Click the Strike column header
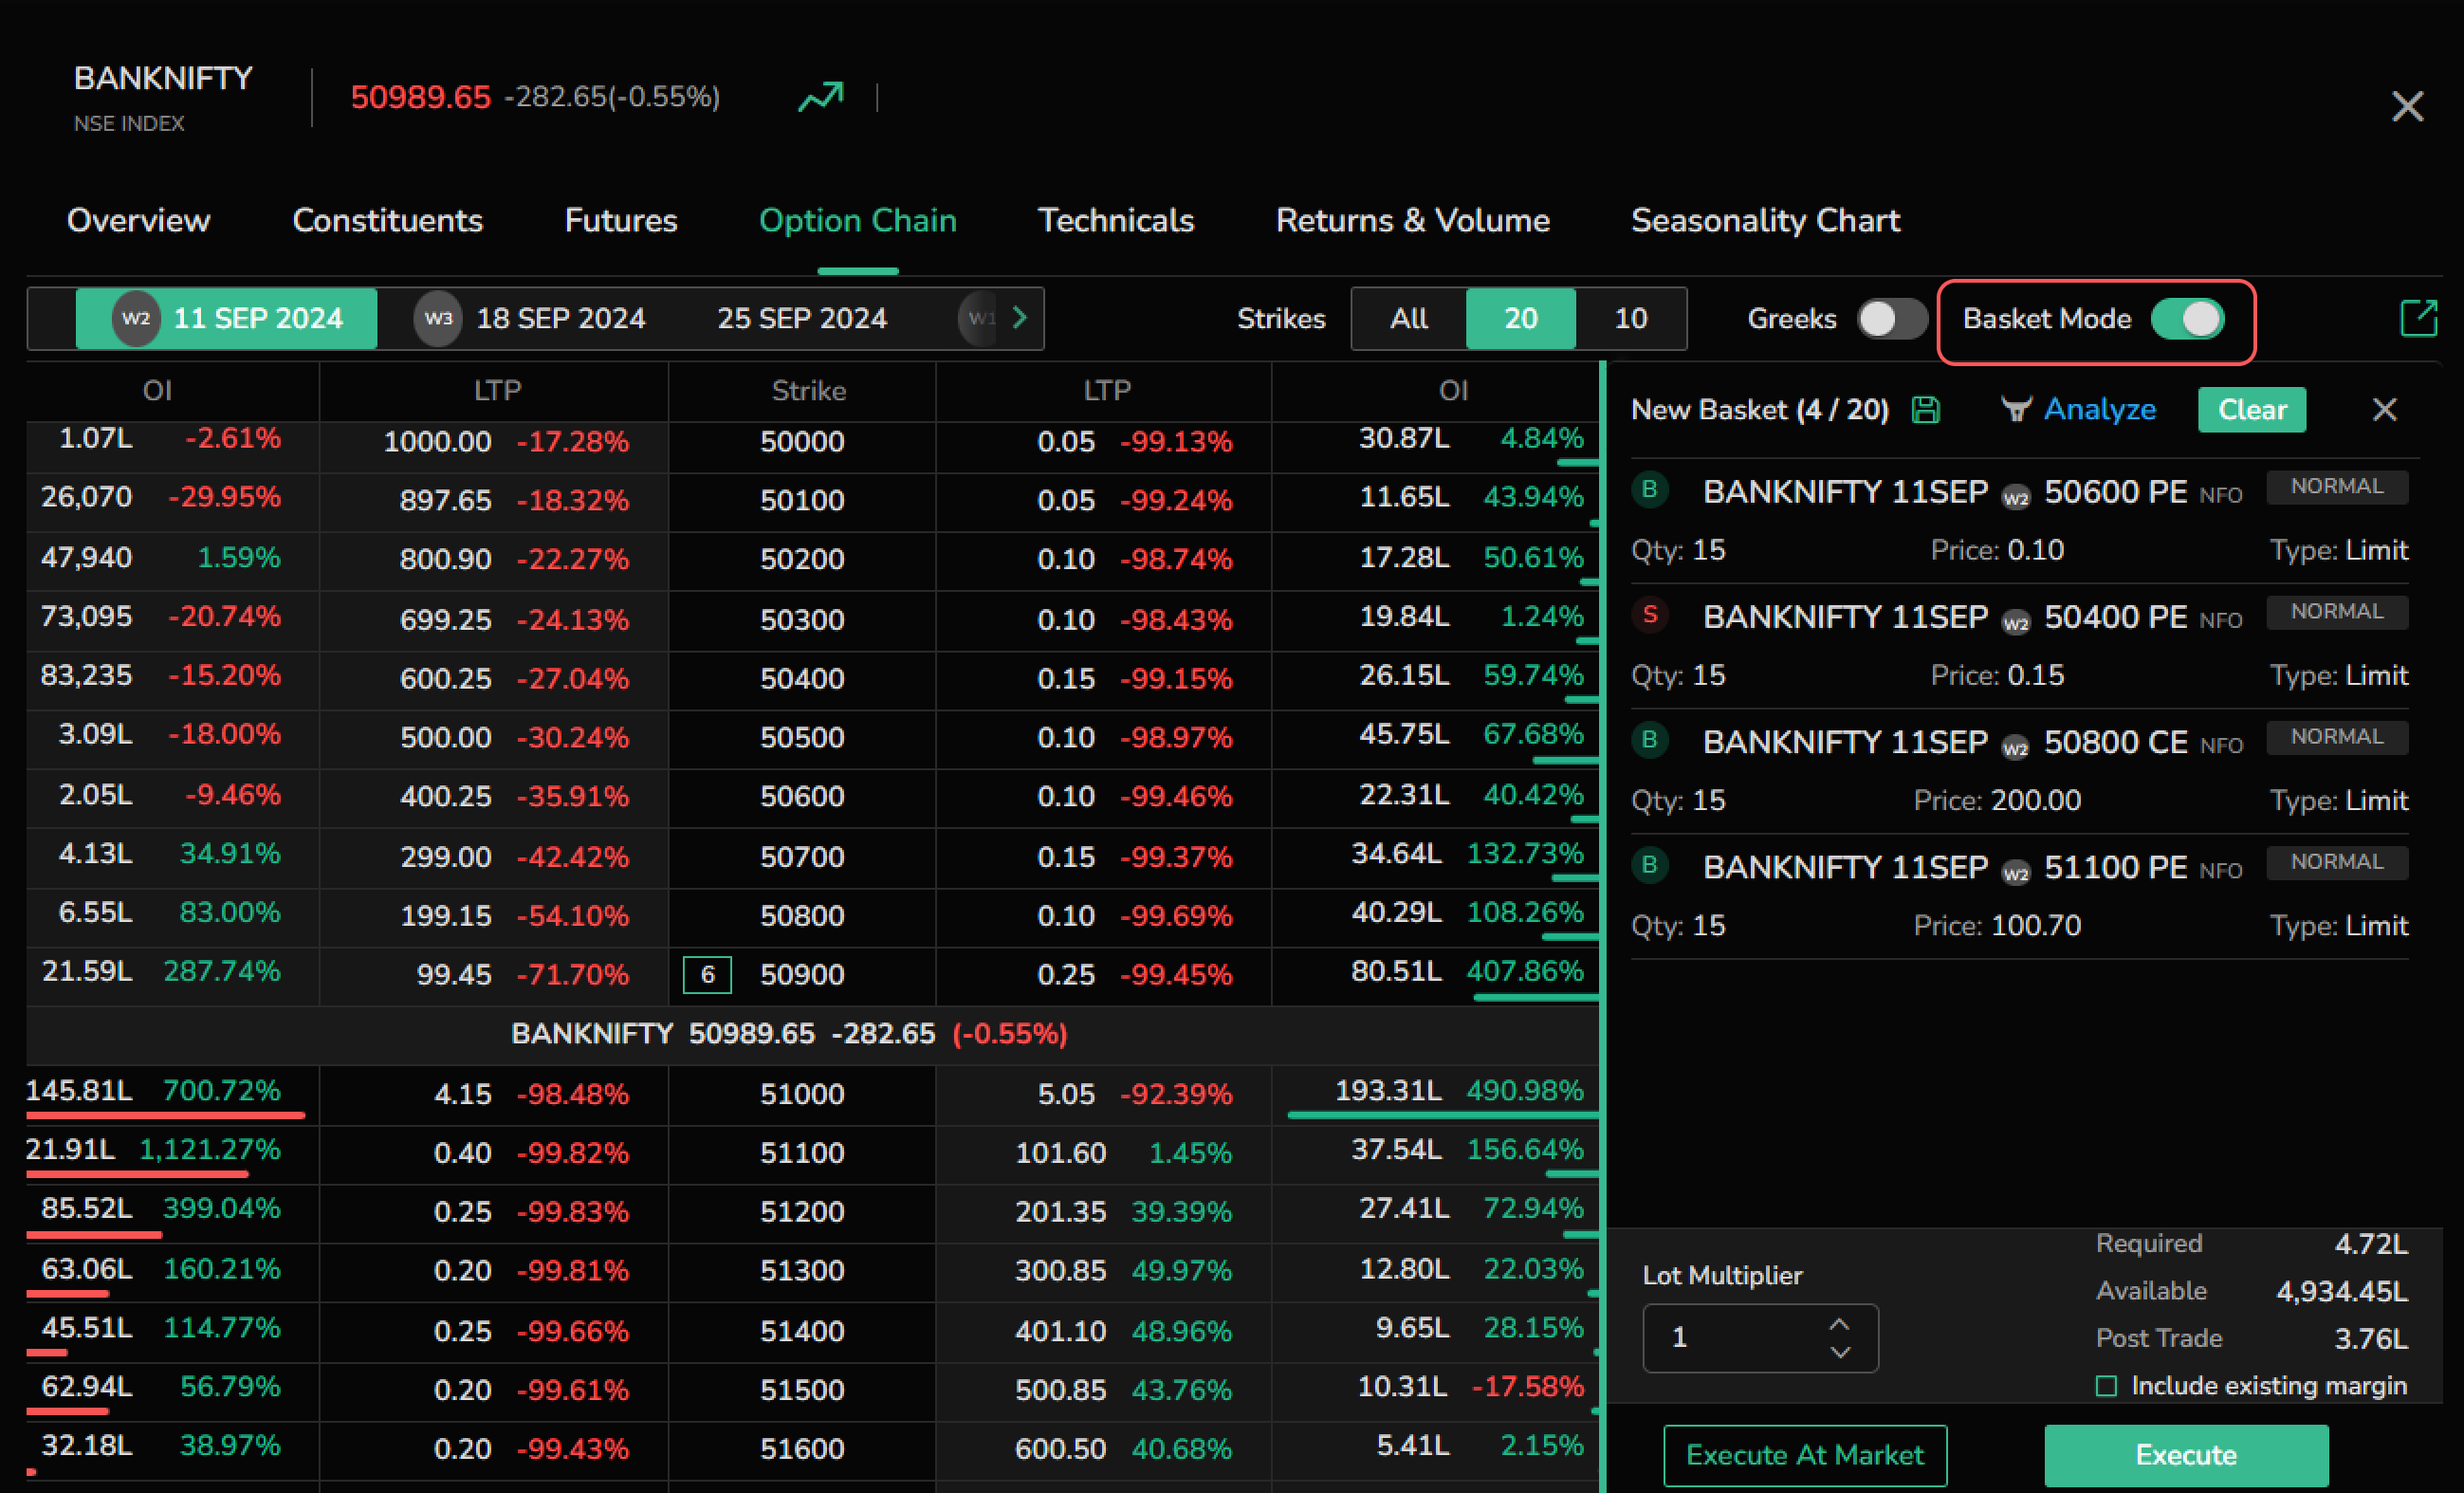Screen dimensions: 2464x1493 coord(808,390)
